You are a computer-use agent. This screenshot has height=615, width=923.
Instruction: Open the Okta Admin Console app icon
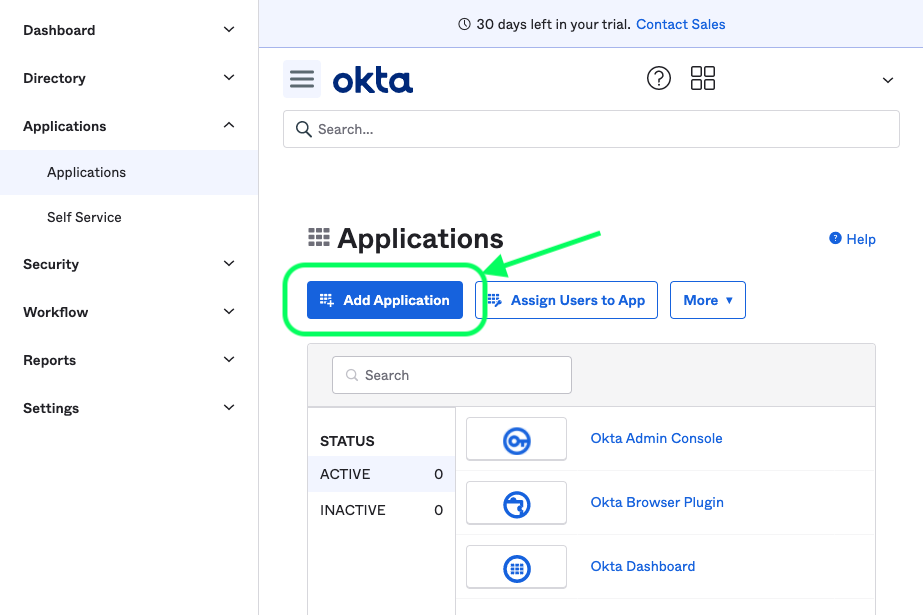[516, 439]
